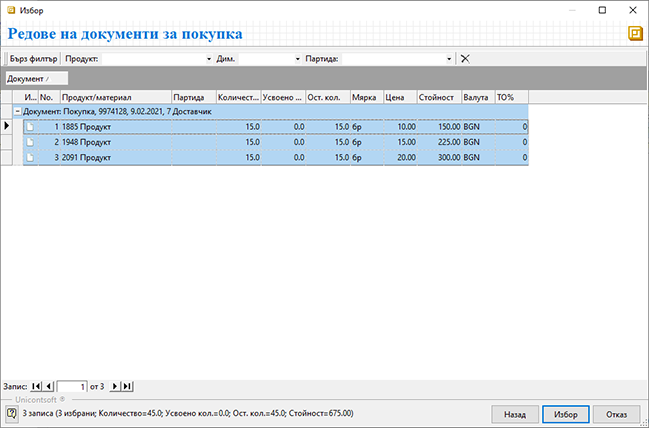The height and width of the screenshot is (428, 649).
Task: Click the document icon for row 1948 Продукт
Action: click(30, 142)
